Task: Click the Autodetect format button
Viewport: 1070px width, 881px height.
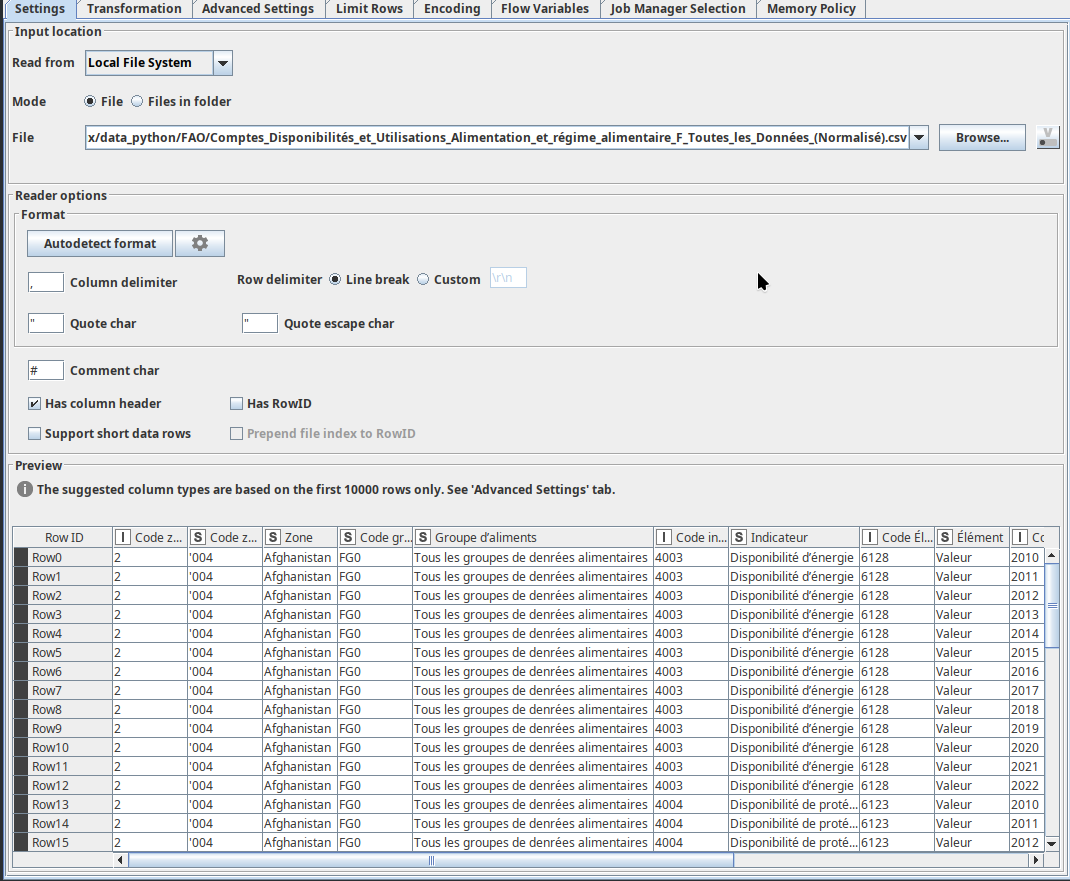Action: (x=99, y=243)
